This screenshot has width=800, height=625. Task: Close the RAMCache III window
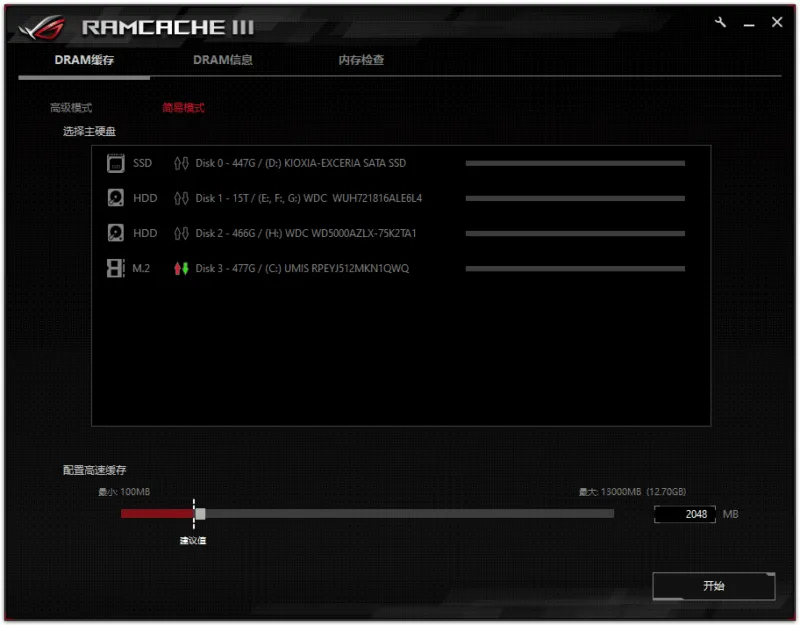[777, 22]
